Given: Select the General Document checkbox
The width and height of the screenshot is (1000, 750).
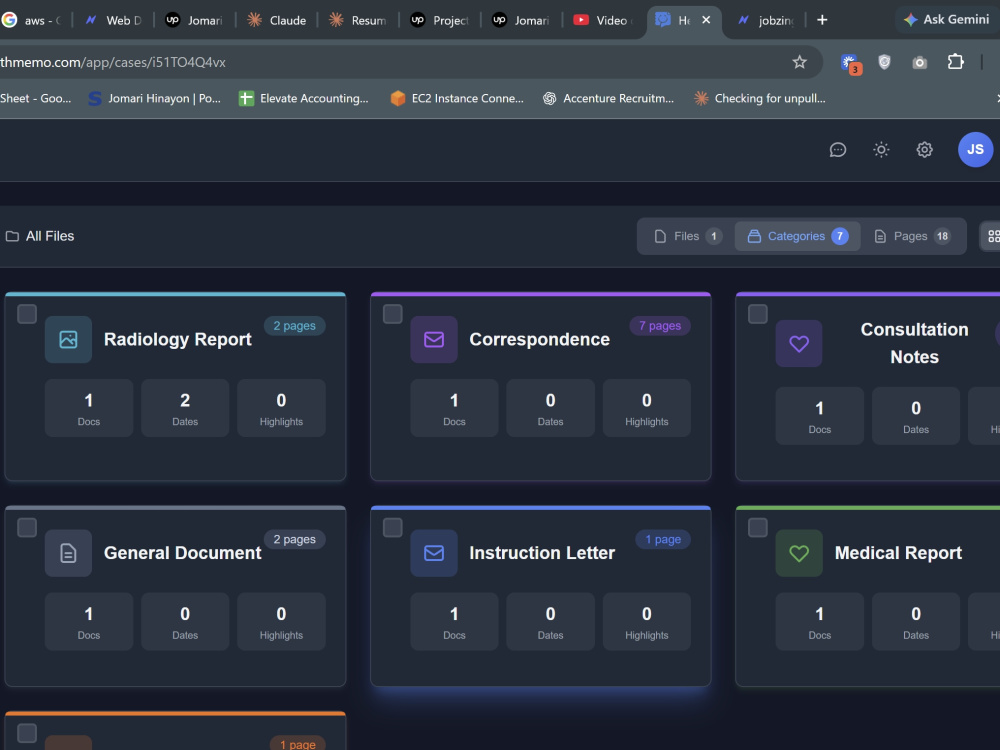Looking at the screenshot, I should tap(27, 527).
